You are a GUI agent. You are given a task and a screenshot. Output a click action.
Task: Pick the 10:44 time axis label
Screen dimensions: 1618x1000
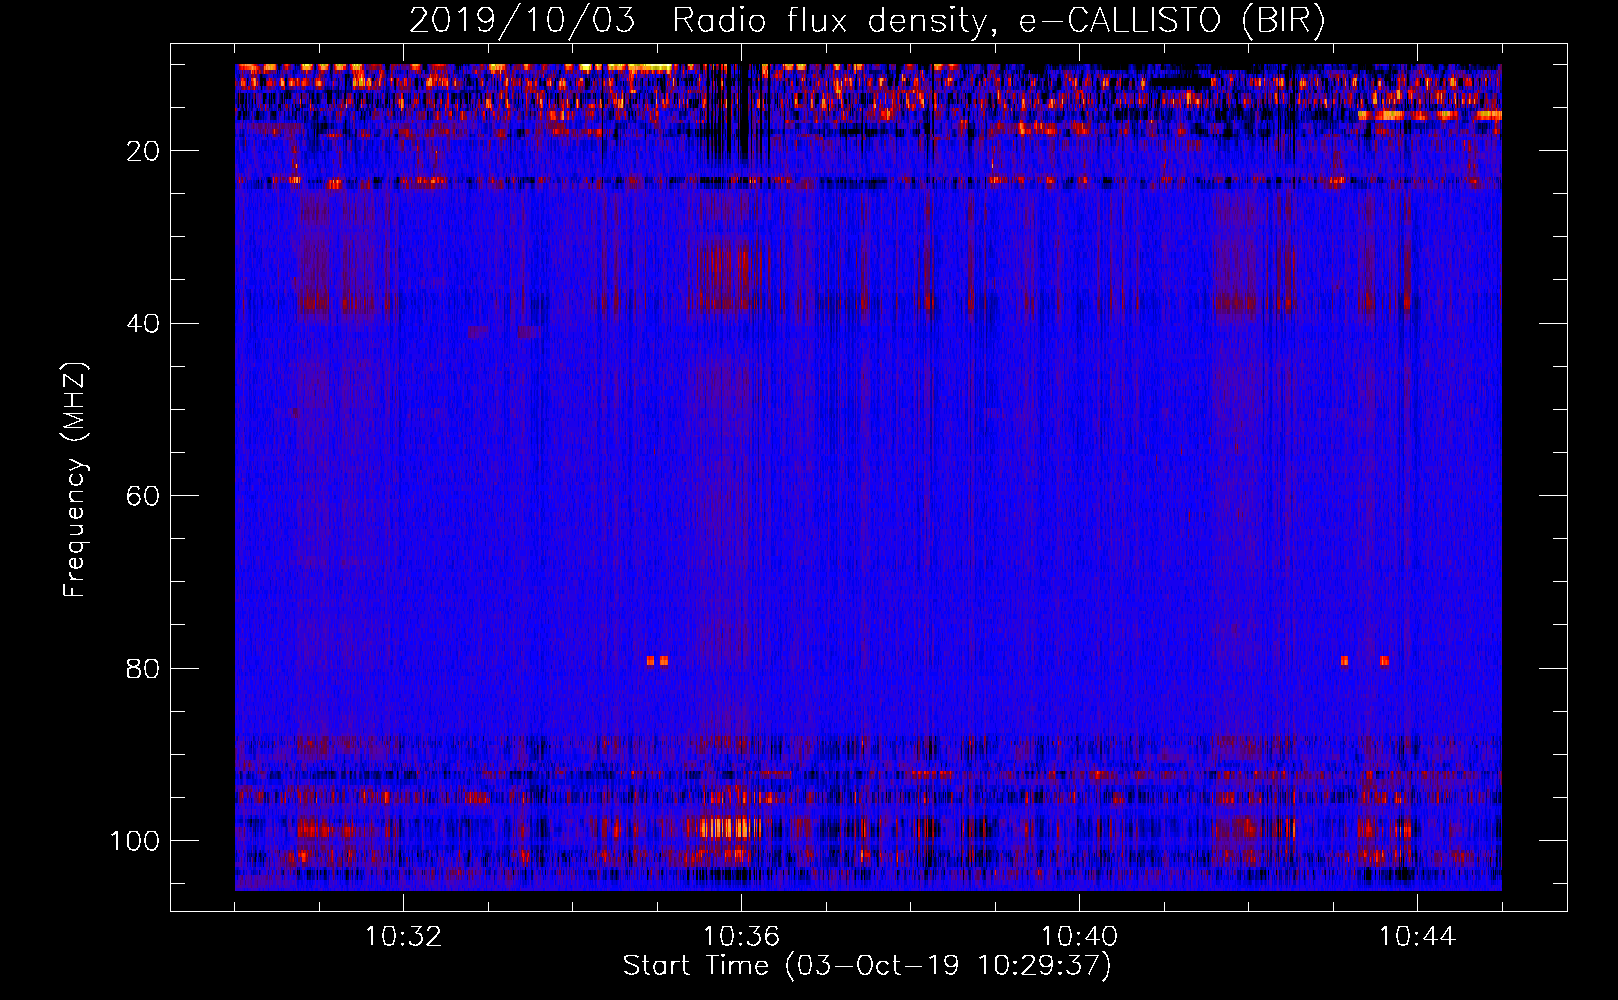point(1417,937)
